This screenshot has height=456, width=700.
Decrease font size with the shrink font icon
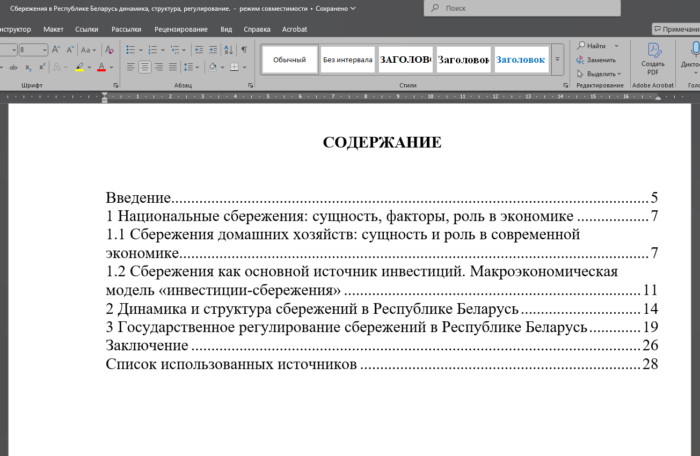[70, 50]
